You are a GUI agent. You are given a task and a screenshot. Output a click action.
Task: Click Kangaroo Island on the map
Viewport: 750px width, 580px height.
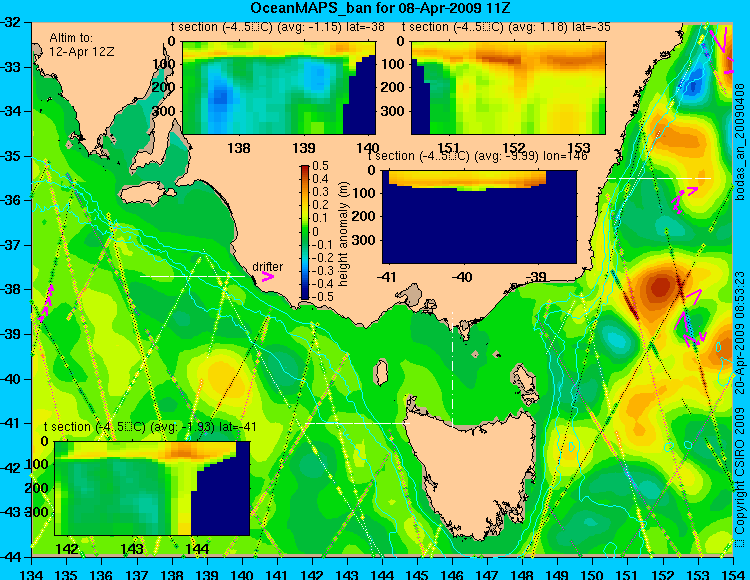[146, 194]
